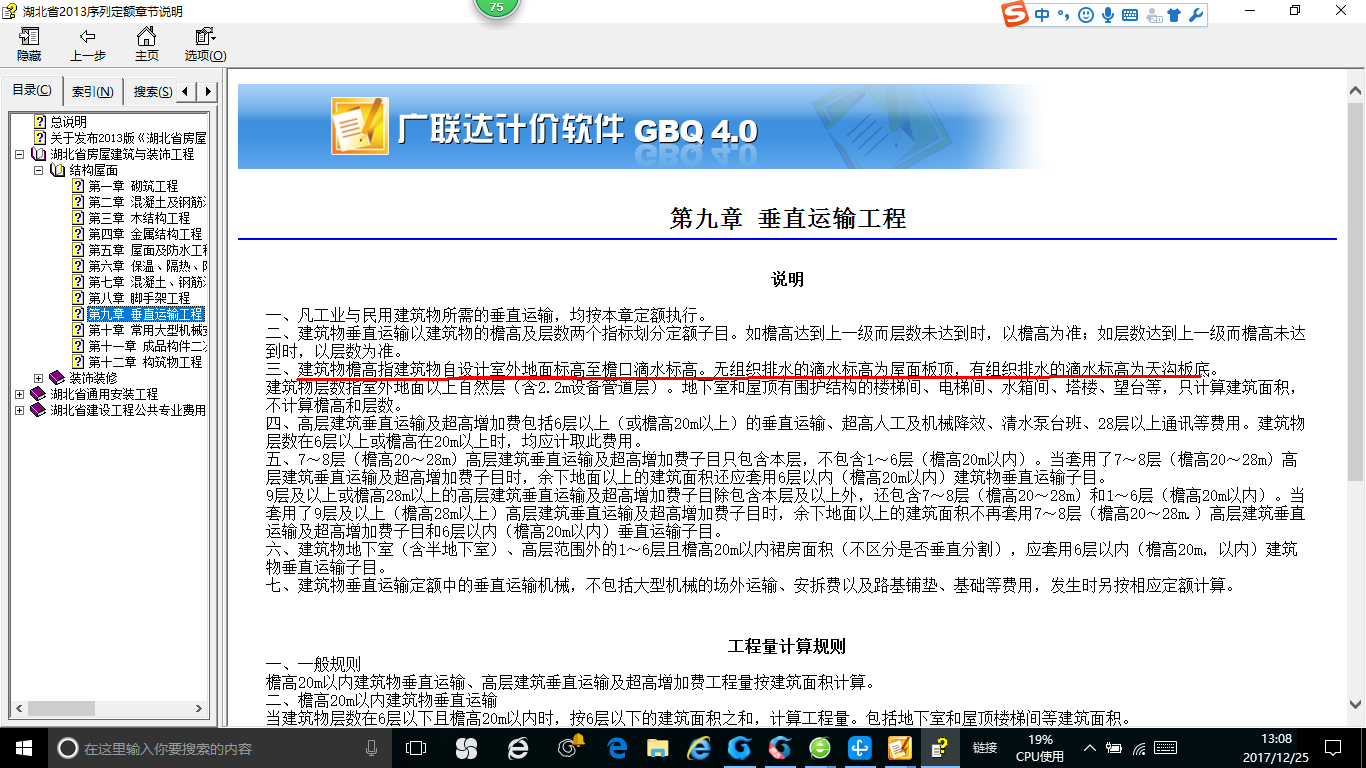Open 第八章 脚手架工程 chapter

[x=139, y=298]
